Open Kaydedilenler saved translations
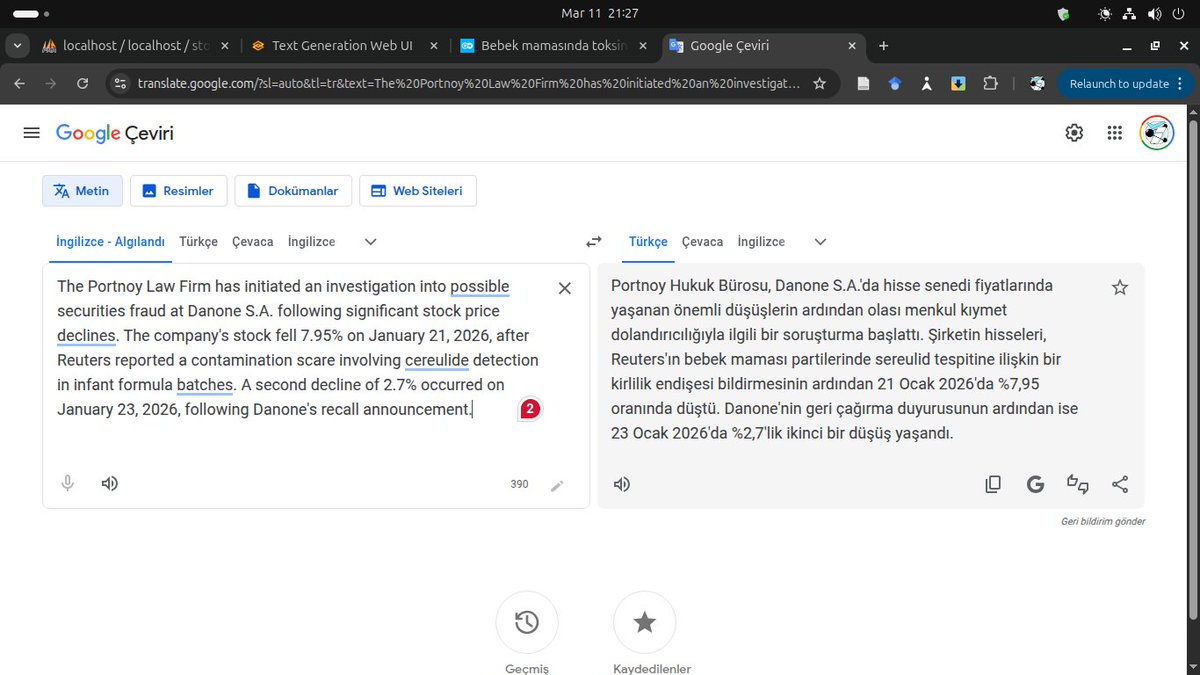The height and width of the screenshot is (675, 1200). coord(645,622)
